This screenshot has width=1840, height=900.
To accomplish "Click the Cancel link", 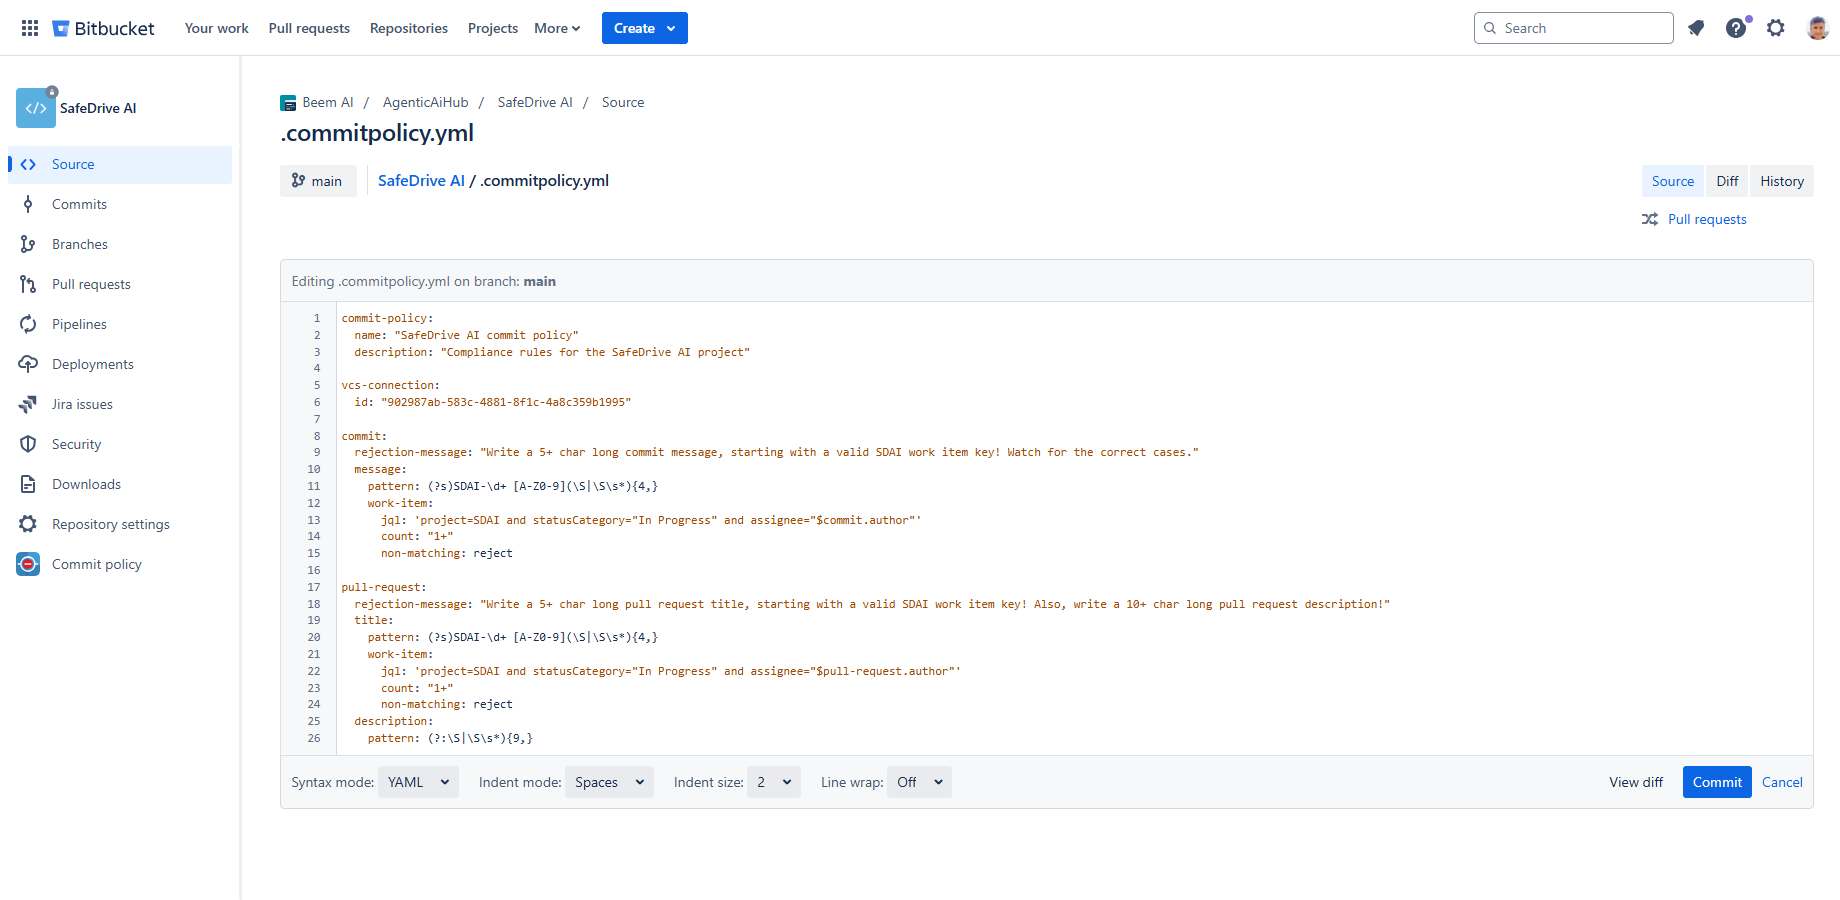I will [x=1782, y=782].
